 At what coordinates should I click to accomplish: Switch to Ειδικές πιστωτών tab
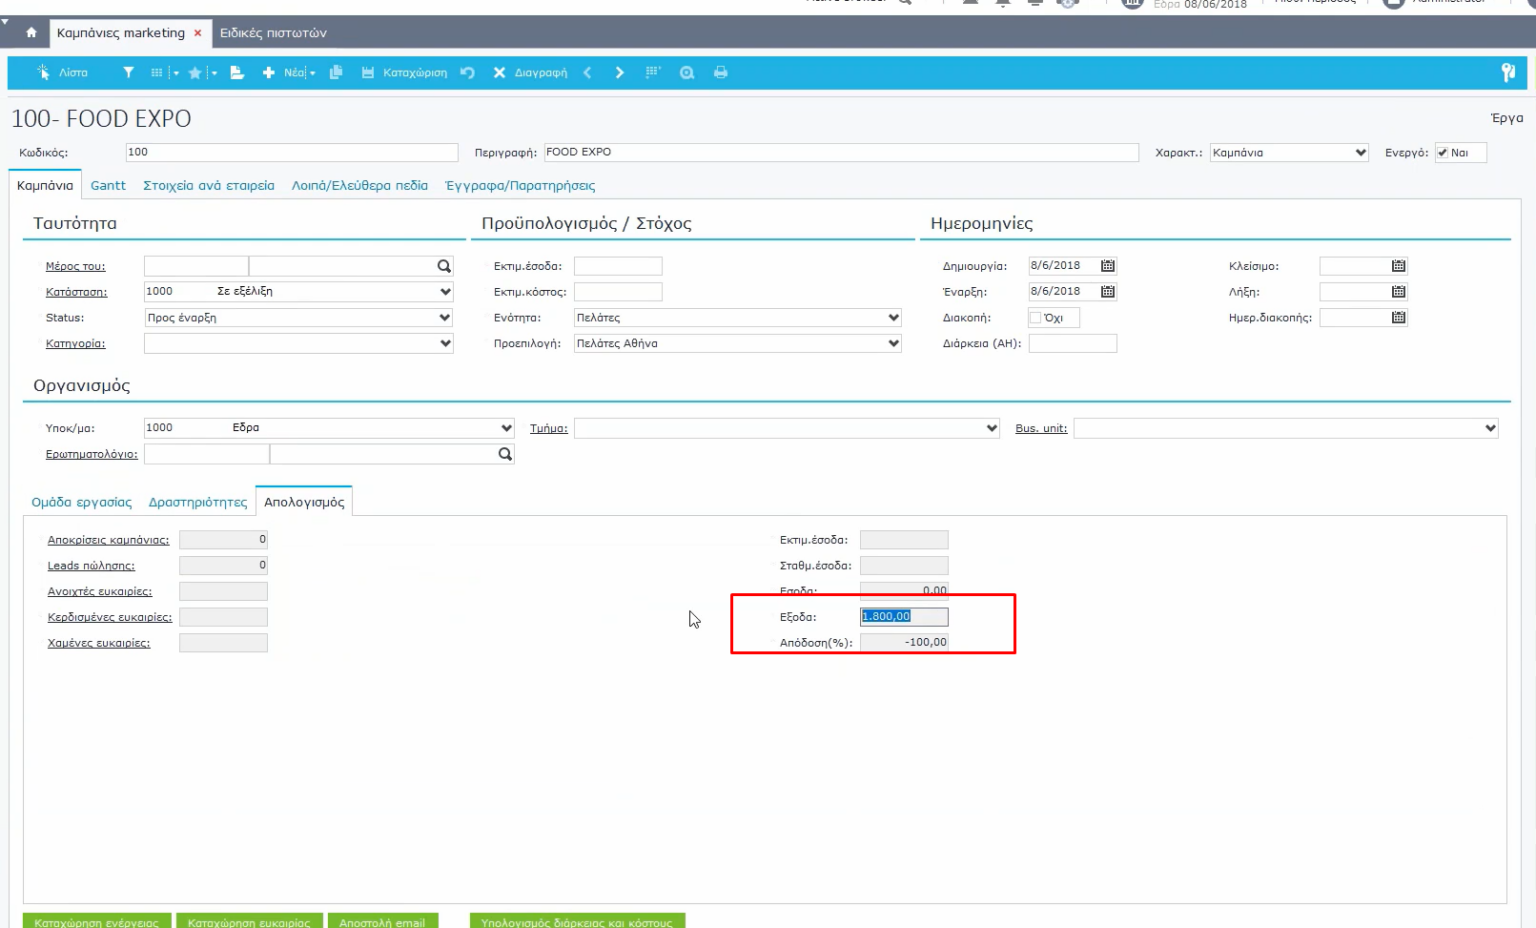pos(273,33)
